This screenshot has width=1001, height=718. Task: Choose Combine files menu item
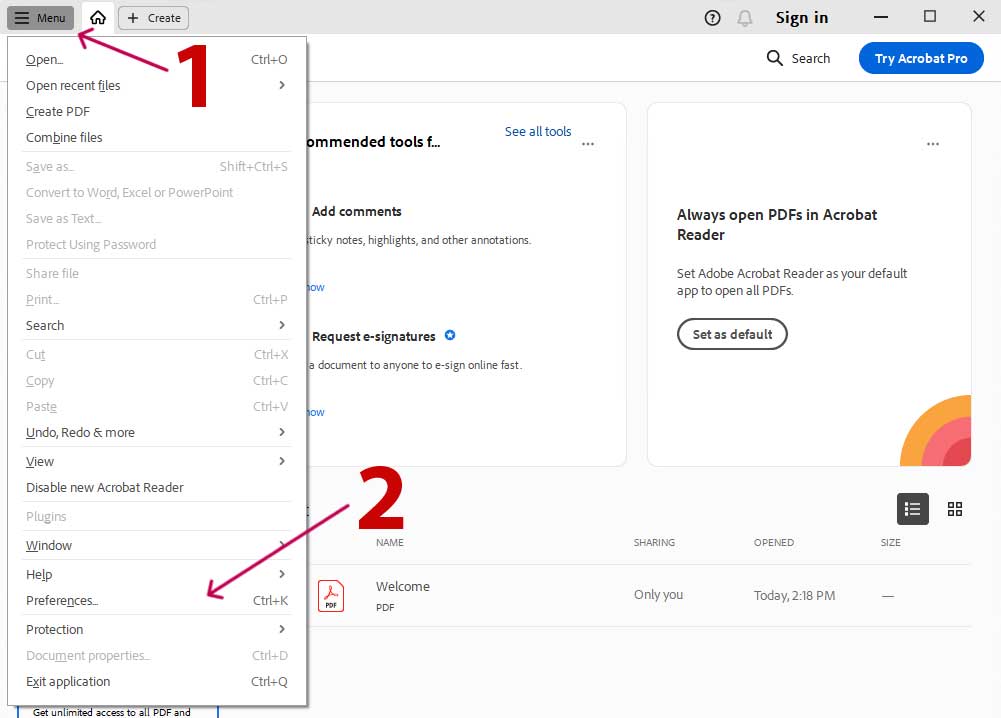[x=156, y=137]
